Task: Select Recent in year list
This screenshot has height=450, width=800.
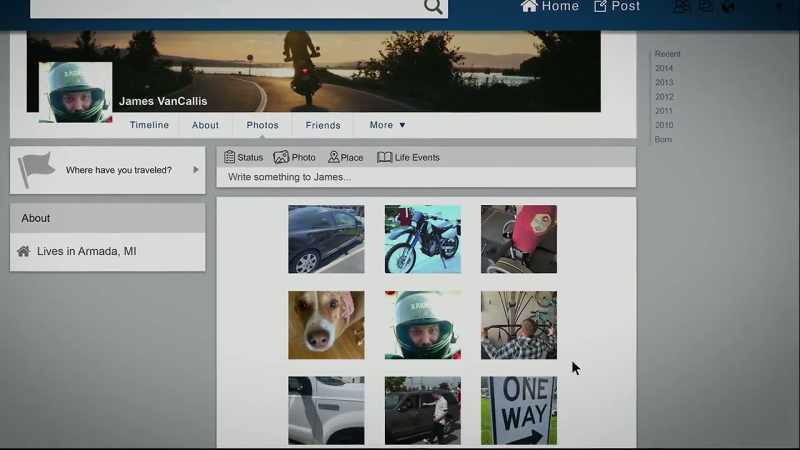Action: 667,54
